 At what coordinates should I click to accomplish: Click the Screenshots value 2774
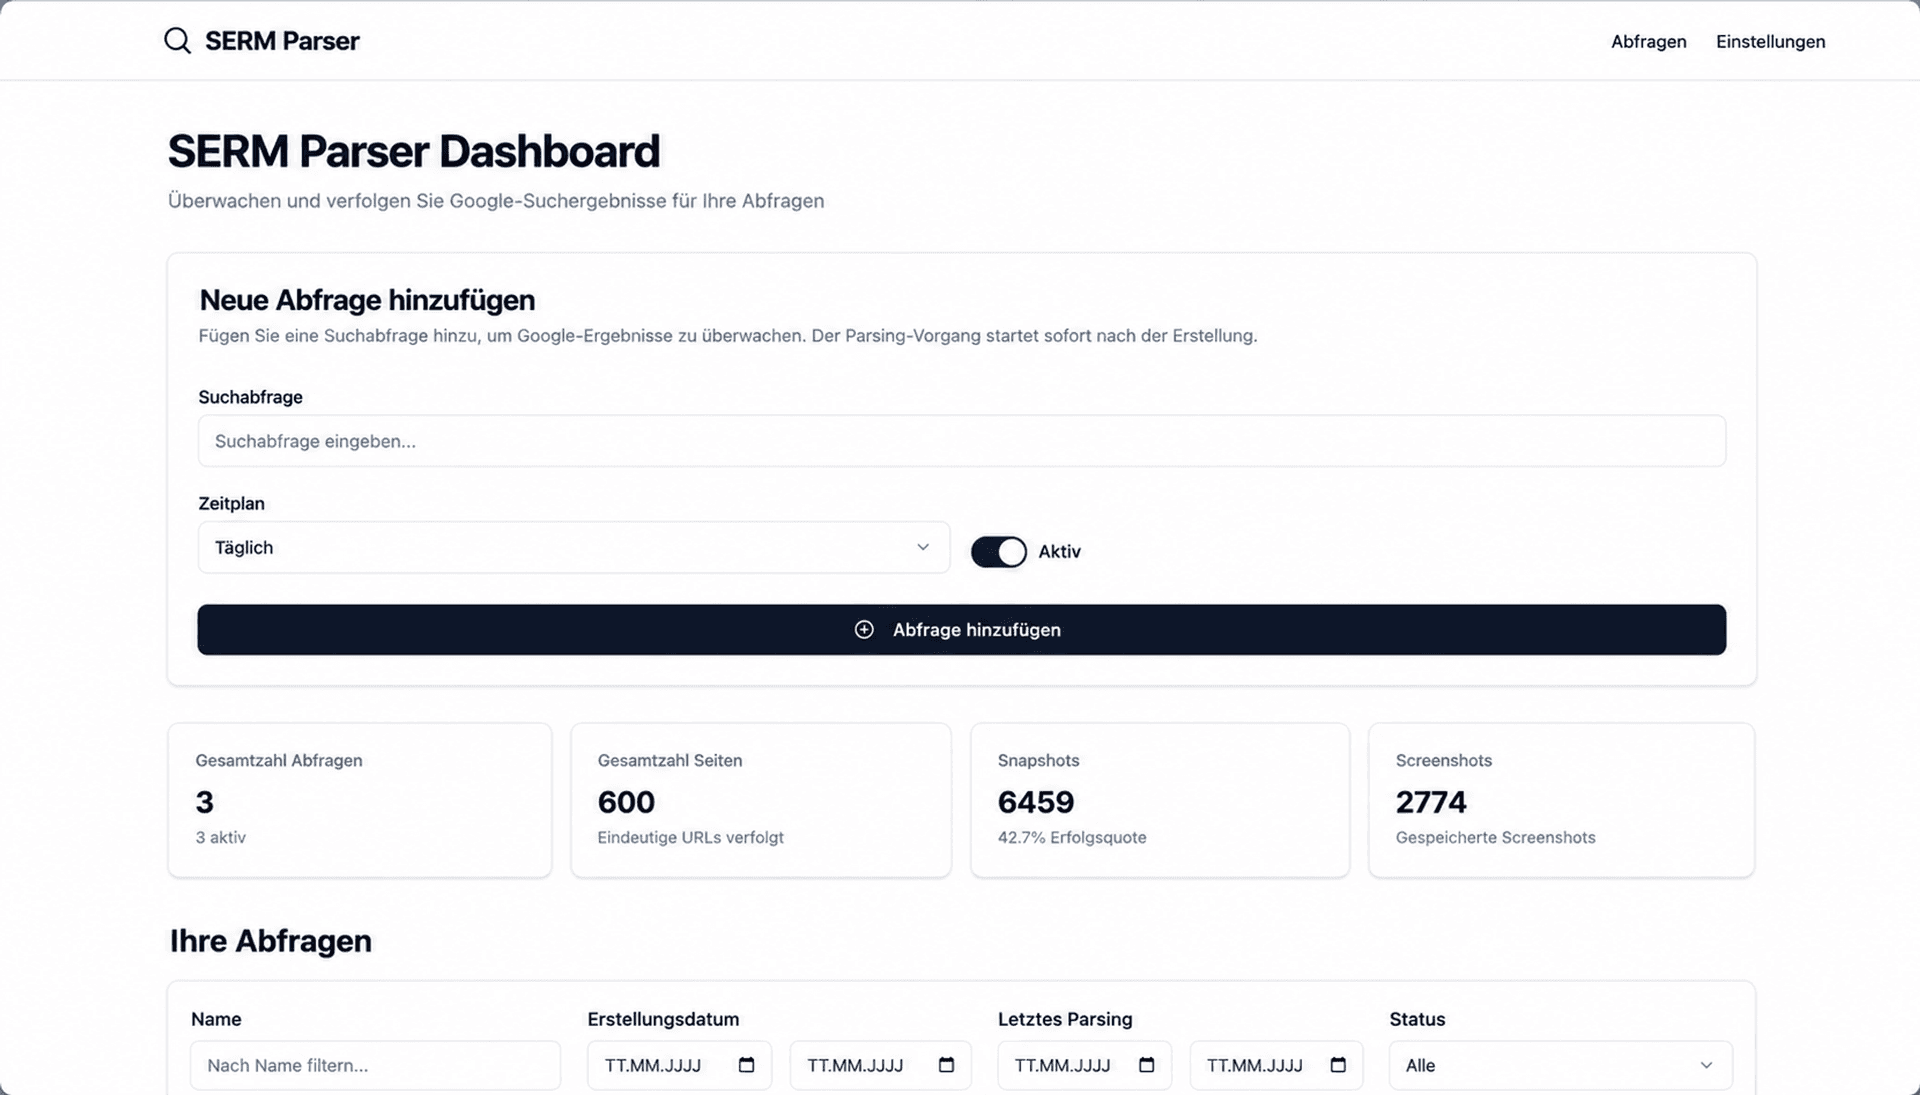point(1431,802)
